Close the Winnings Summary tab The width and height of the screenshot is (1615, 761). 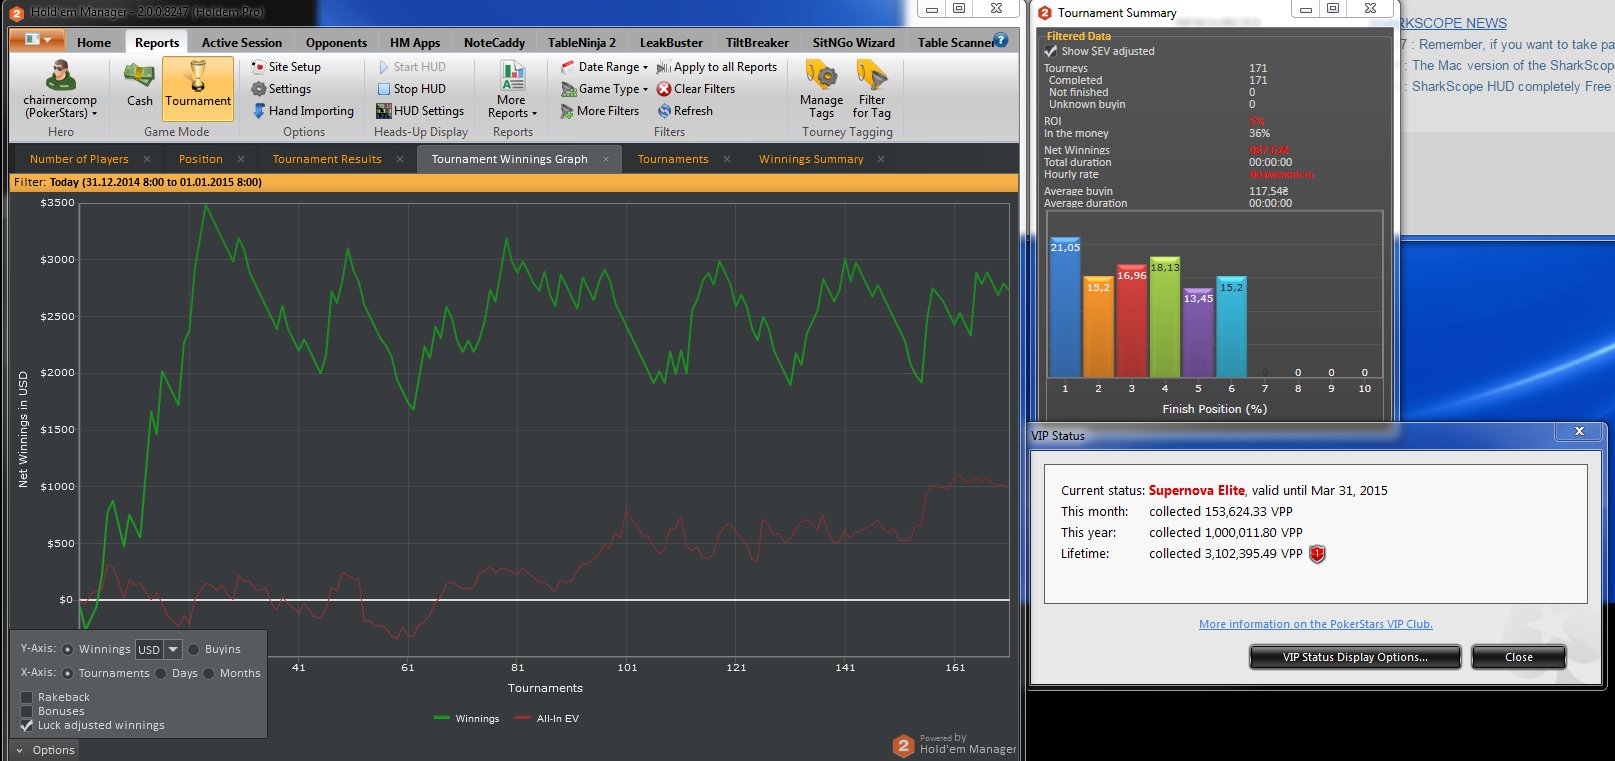[881, 159]
